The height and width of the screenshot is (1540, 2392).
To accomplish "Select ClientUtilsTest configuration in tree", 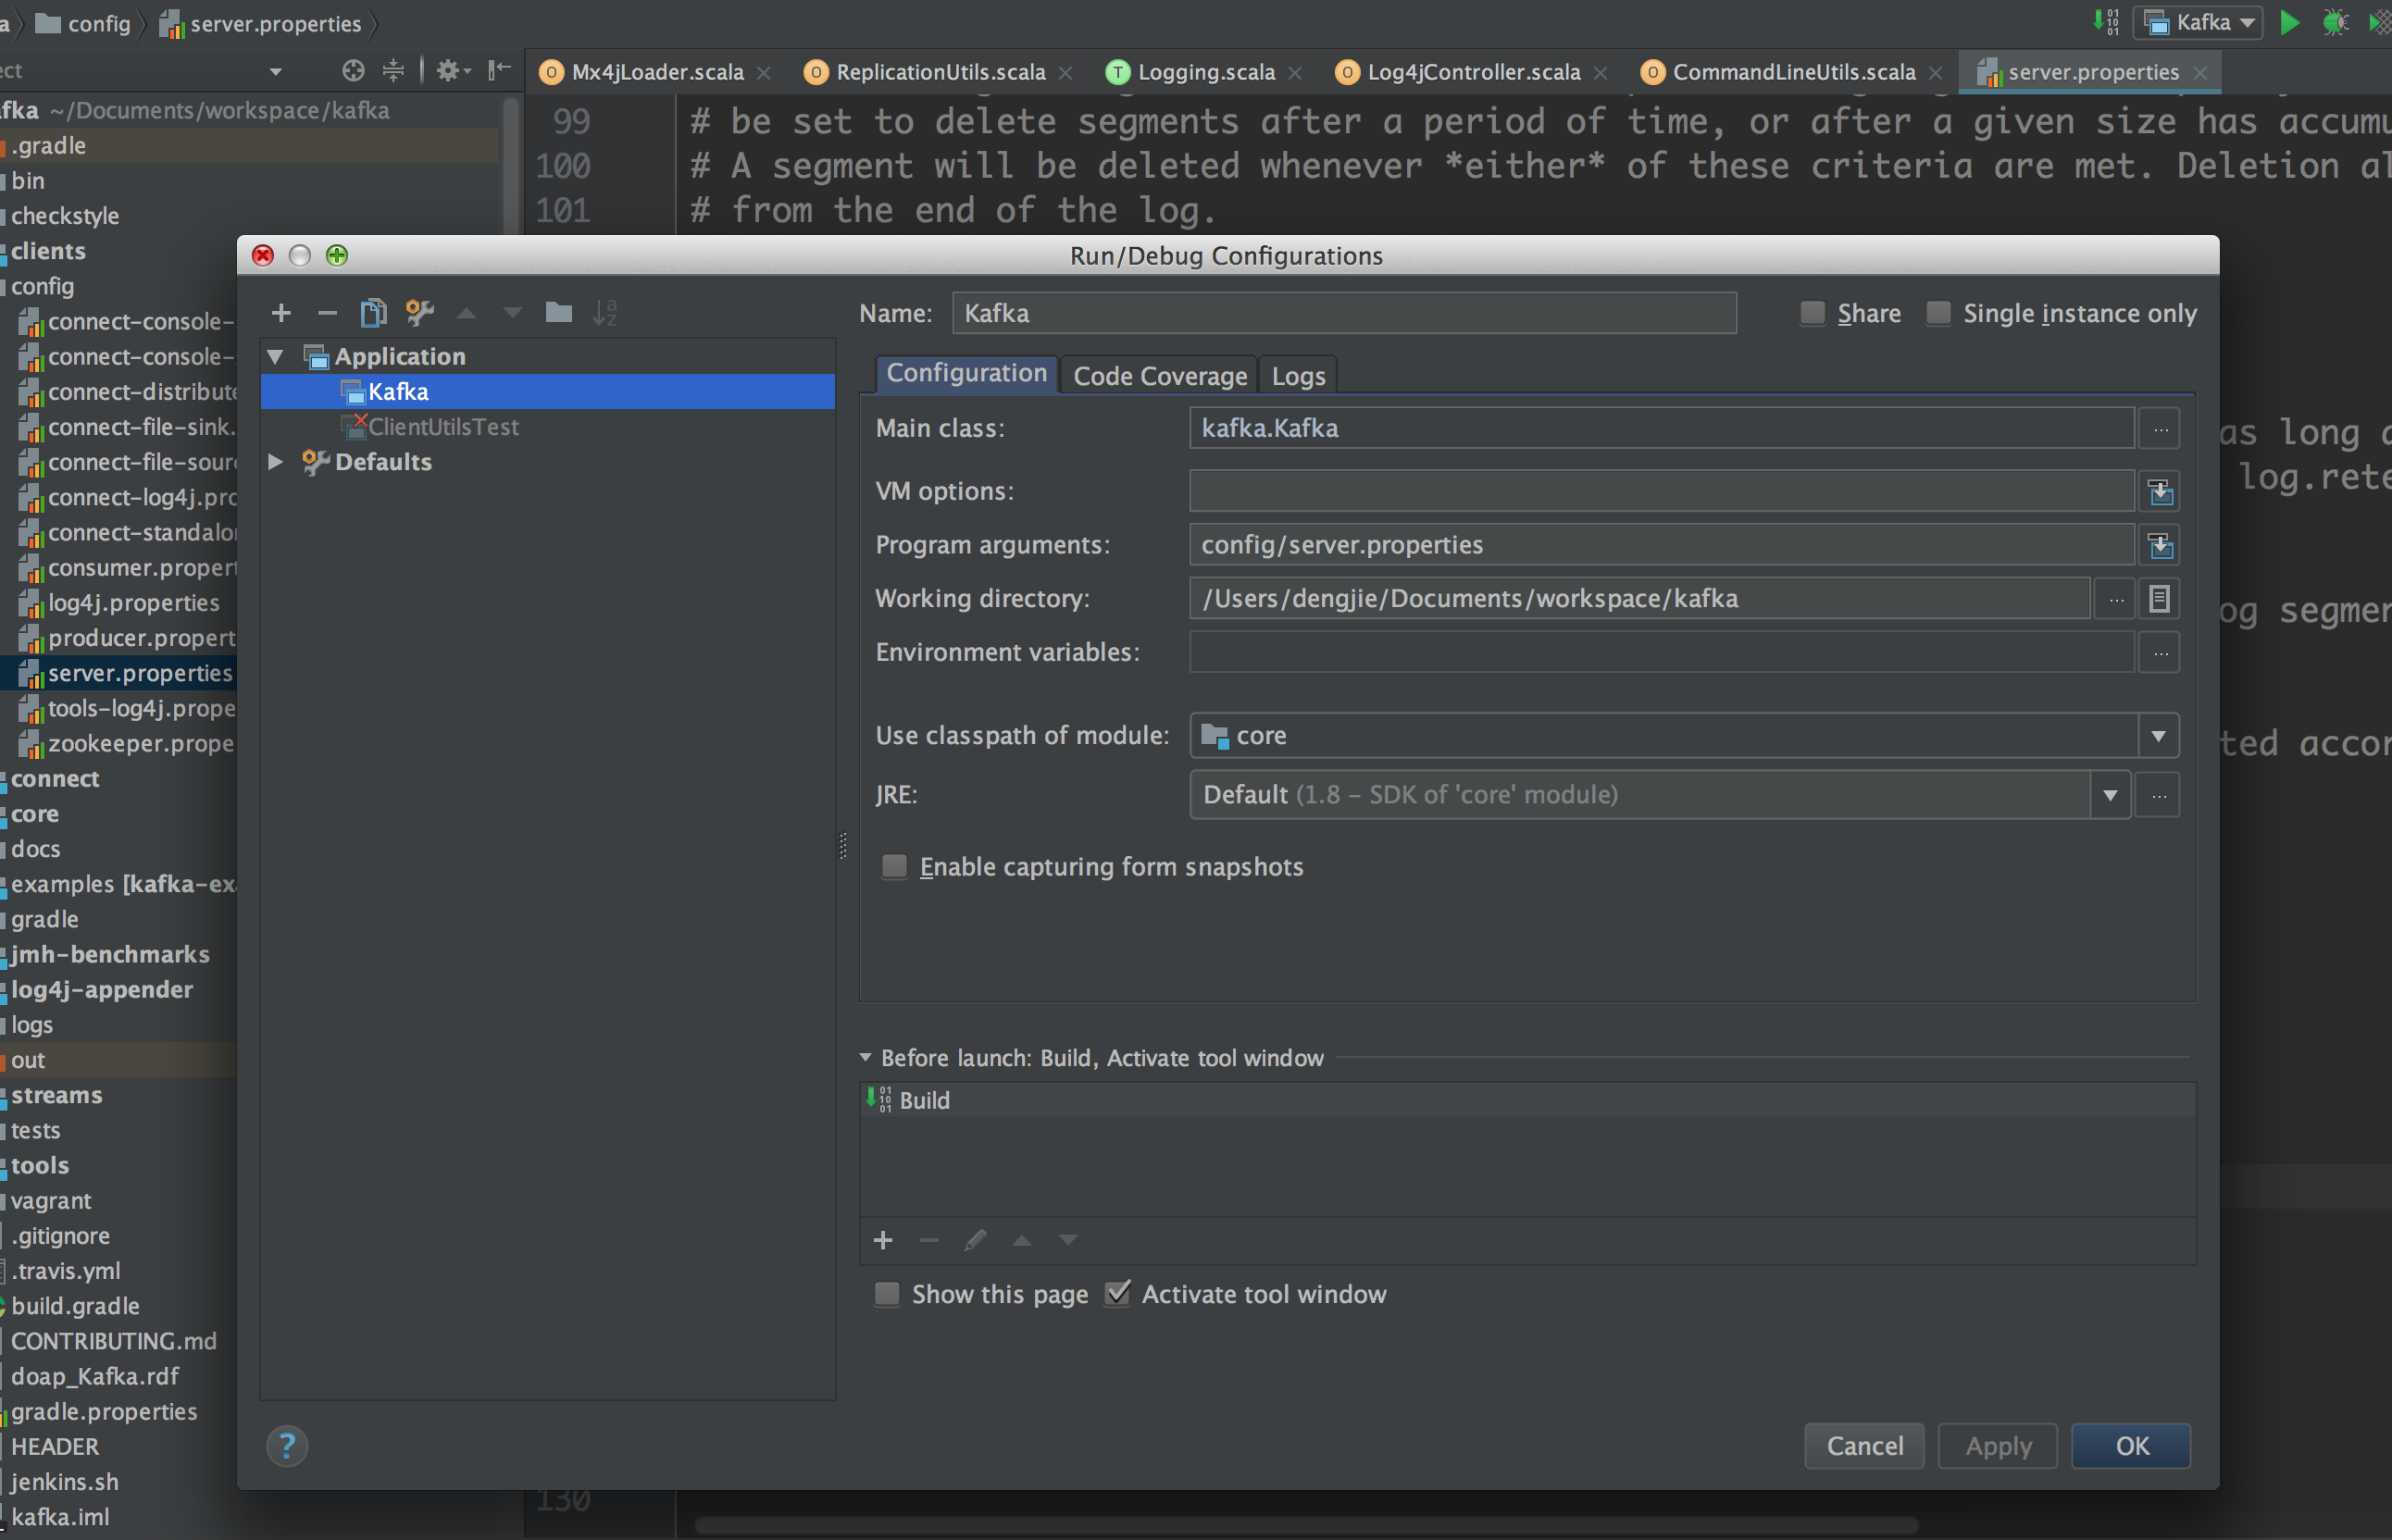I will click(x=548, y=427).
